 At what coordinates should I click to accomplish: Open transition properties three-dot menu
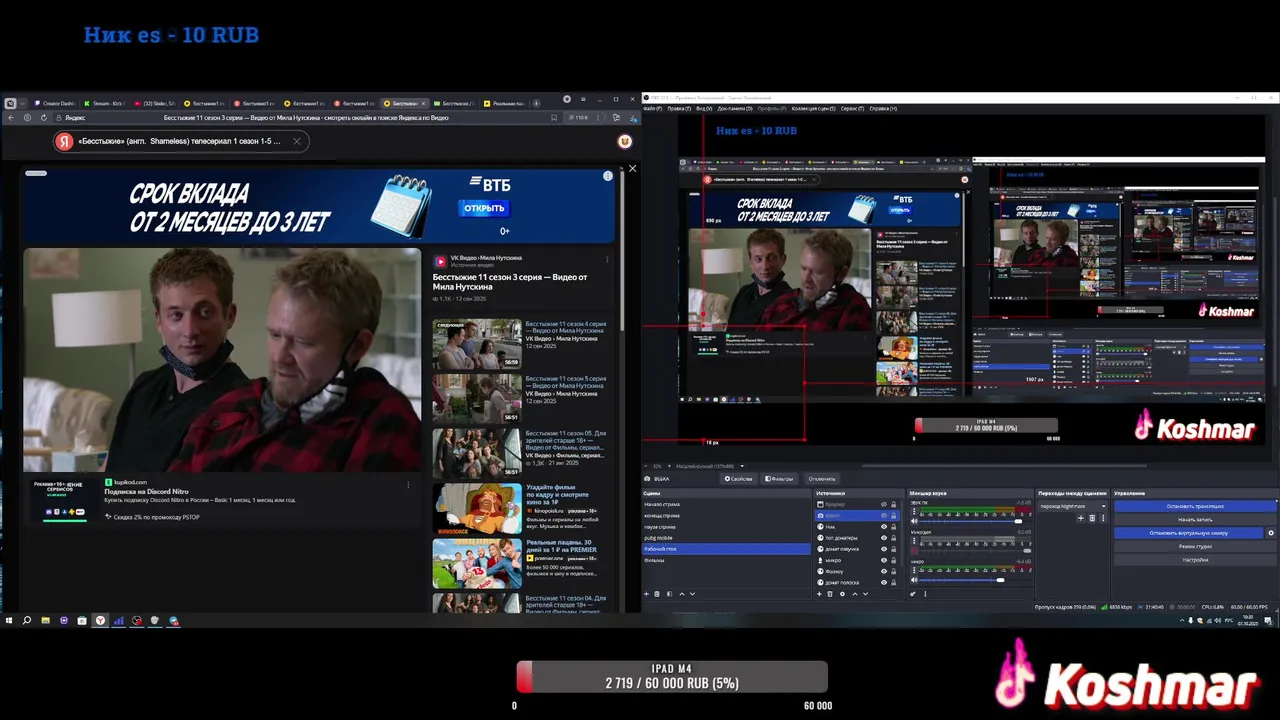pos(1103,518)
